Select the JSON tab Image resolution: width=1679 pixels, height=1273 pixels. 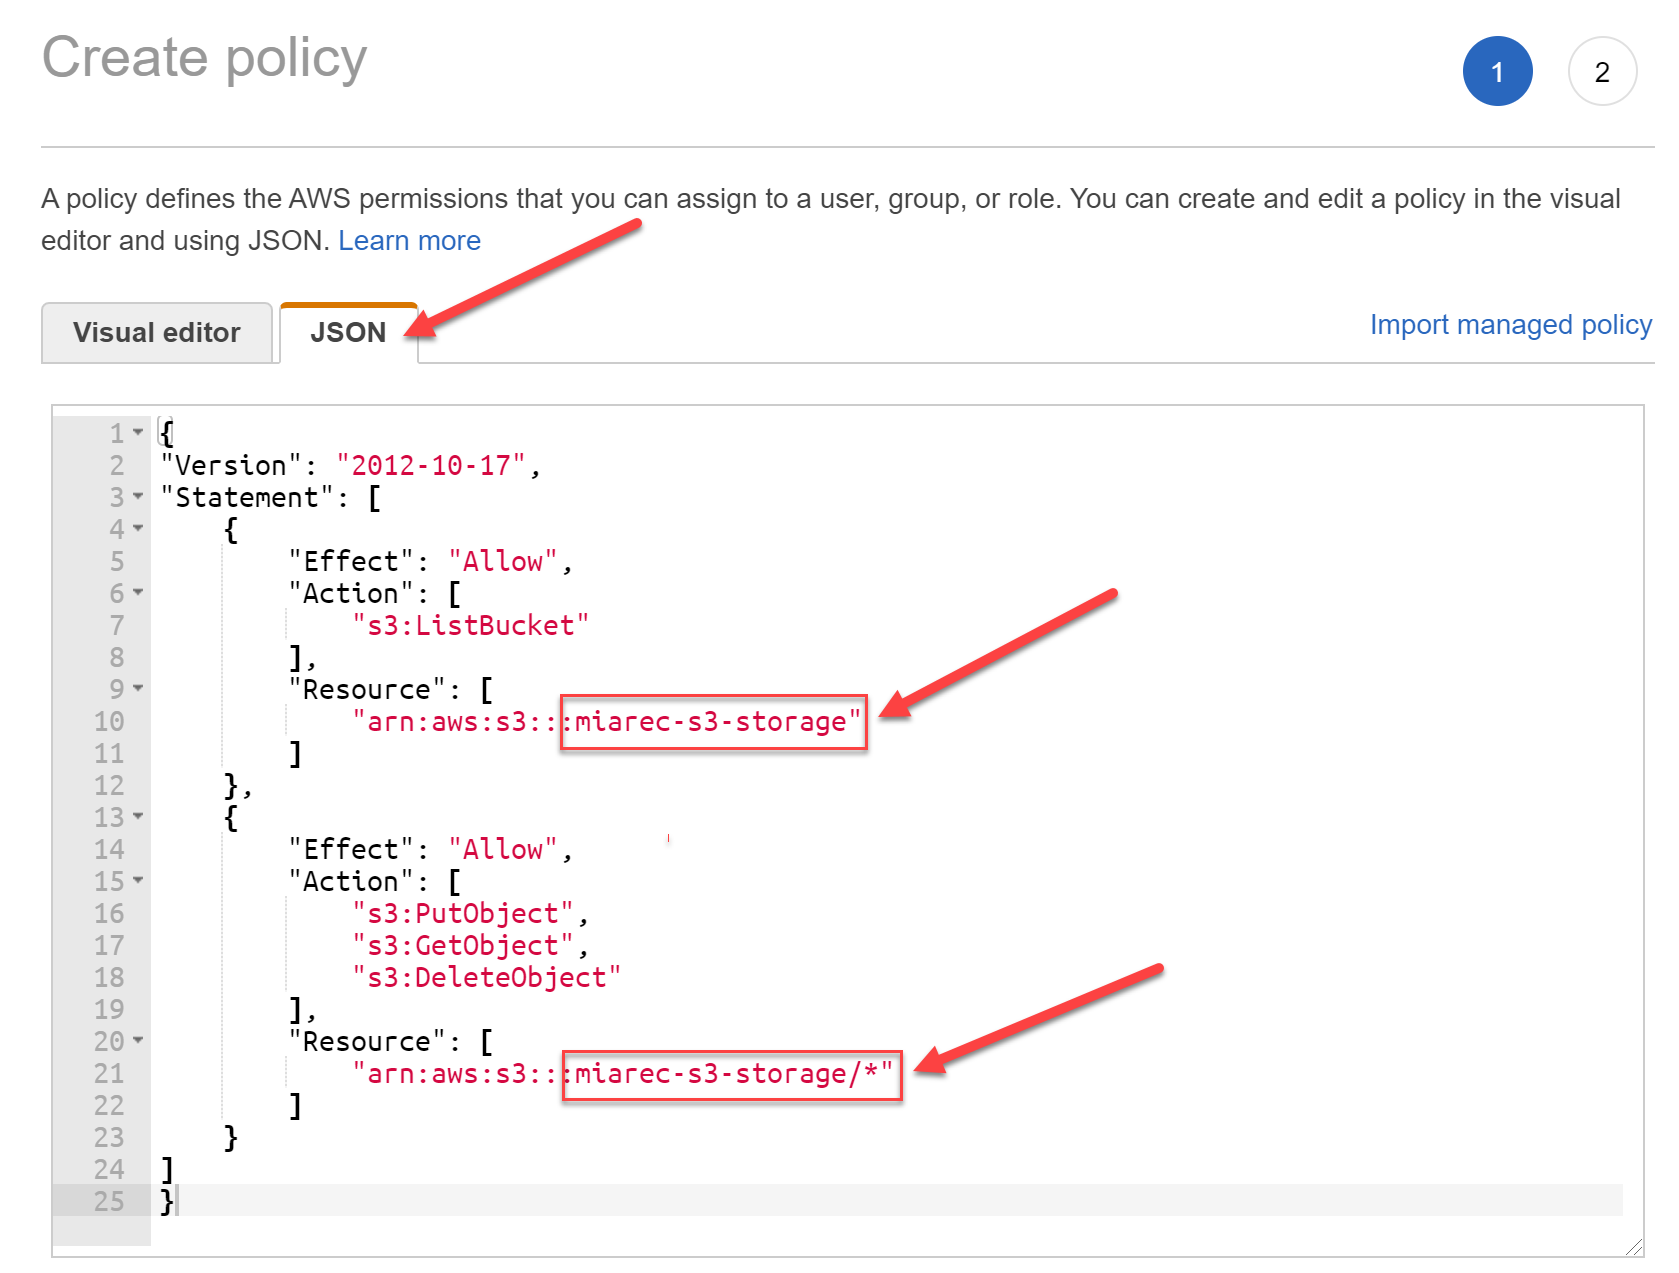tap(348, 333)
